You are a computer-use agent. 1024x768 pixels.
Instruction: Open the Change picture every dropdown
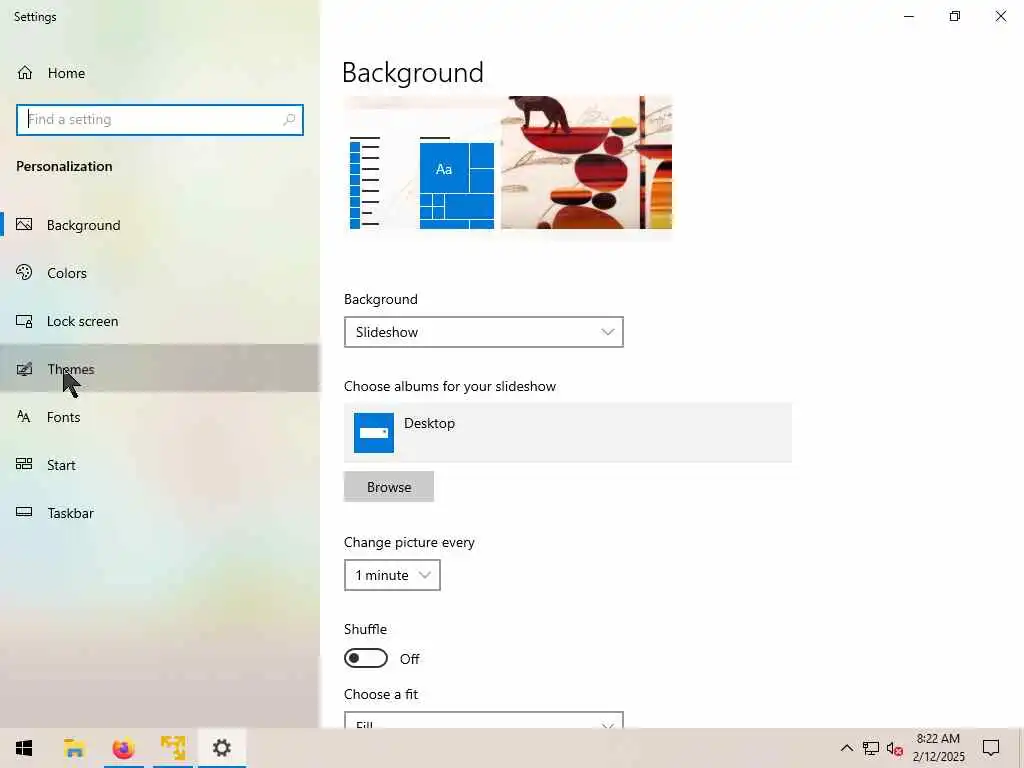pyautogui.click(x=392, y=575)
